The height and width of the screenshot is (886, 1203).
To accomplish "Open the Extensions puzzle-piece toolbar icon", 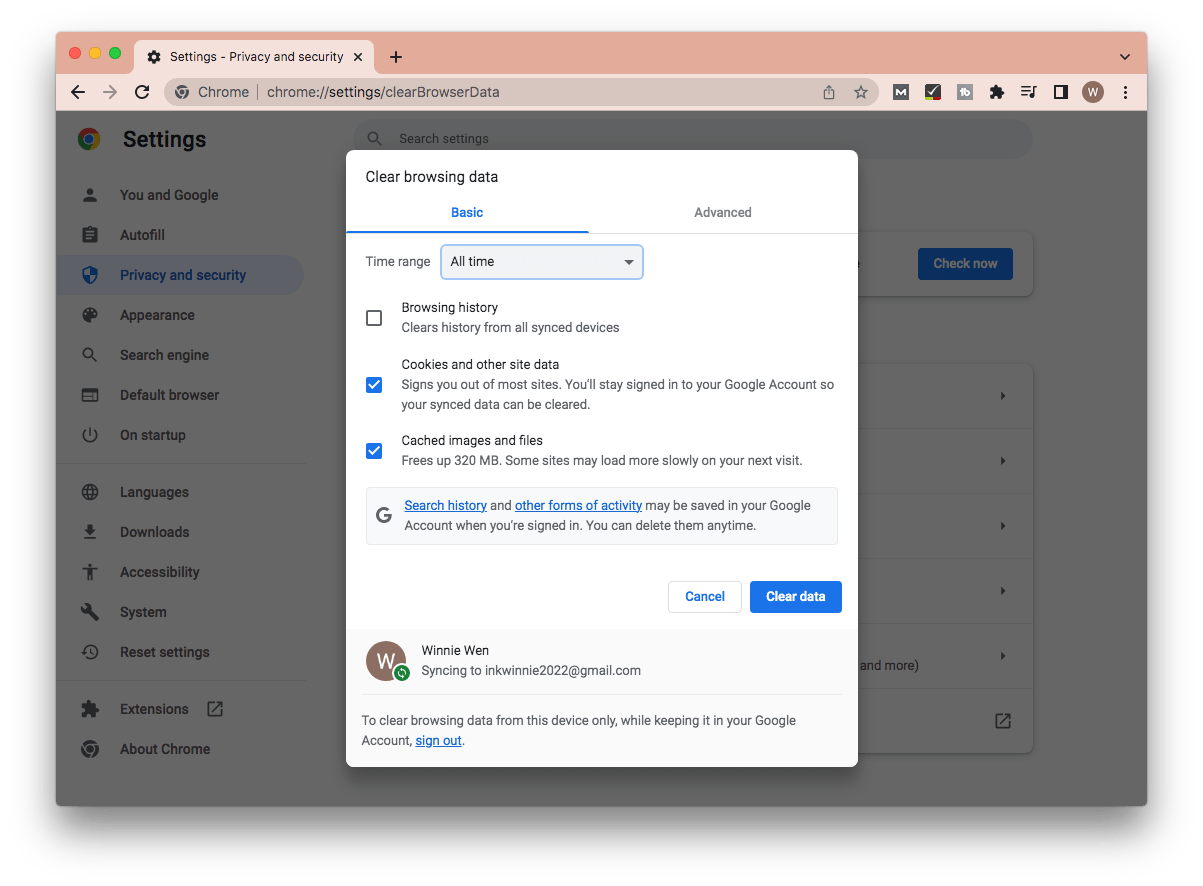I will coord(996,92).
